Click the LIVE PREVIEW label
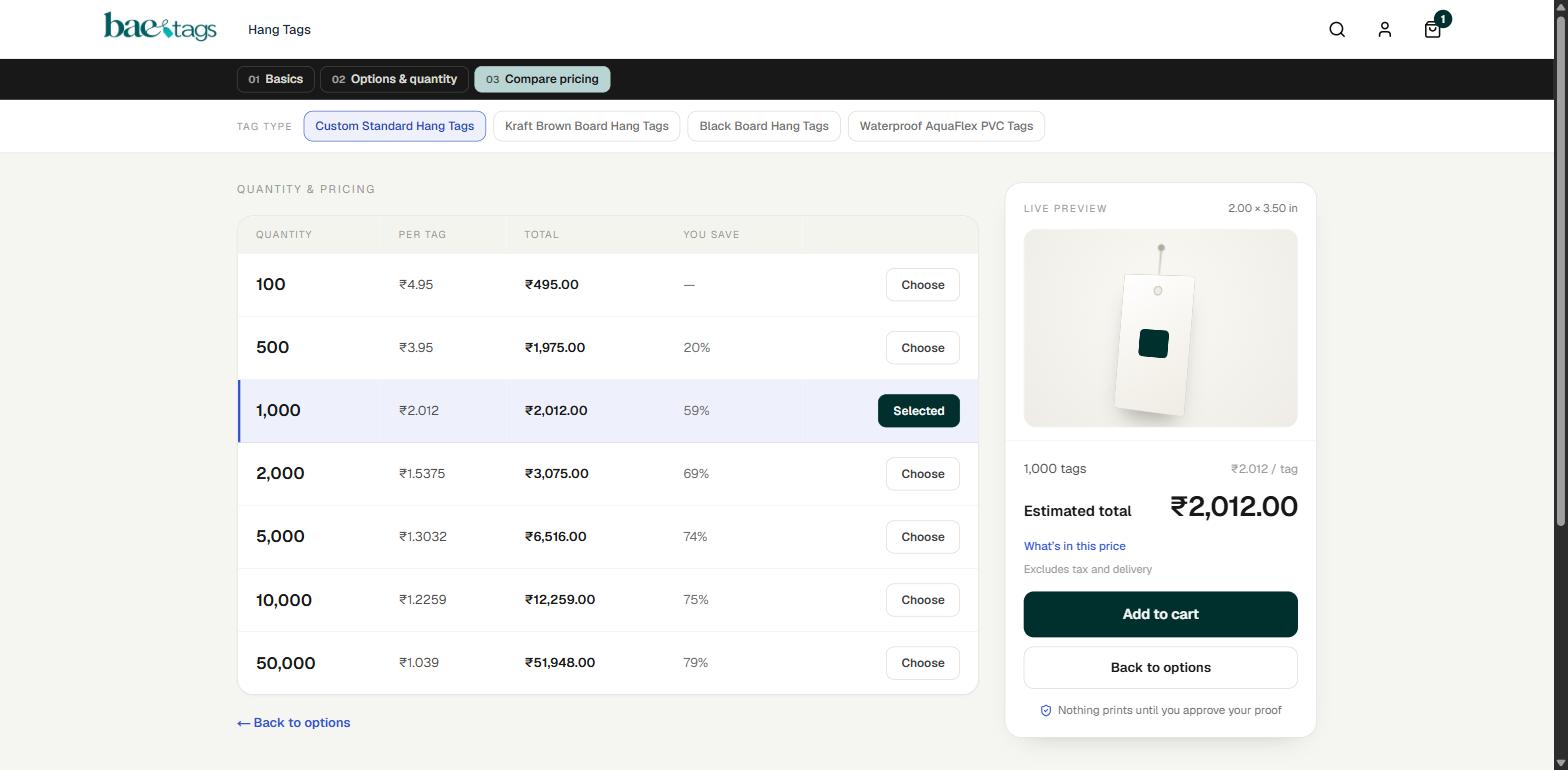 pyautogui.click(x=1065, y=209)
